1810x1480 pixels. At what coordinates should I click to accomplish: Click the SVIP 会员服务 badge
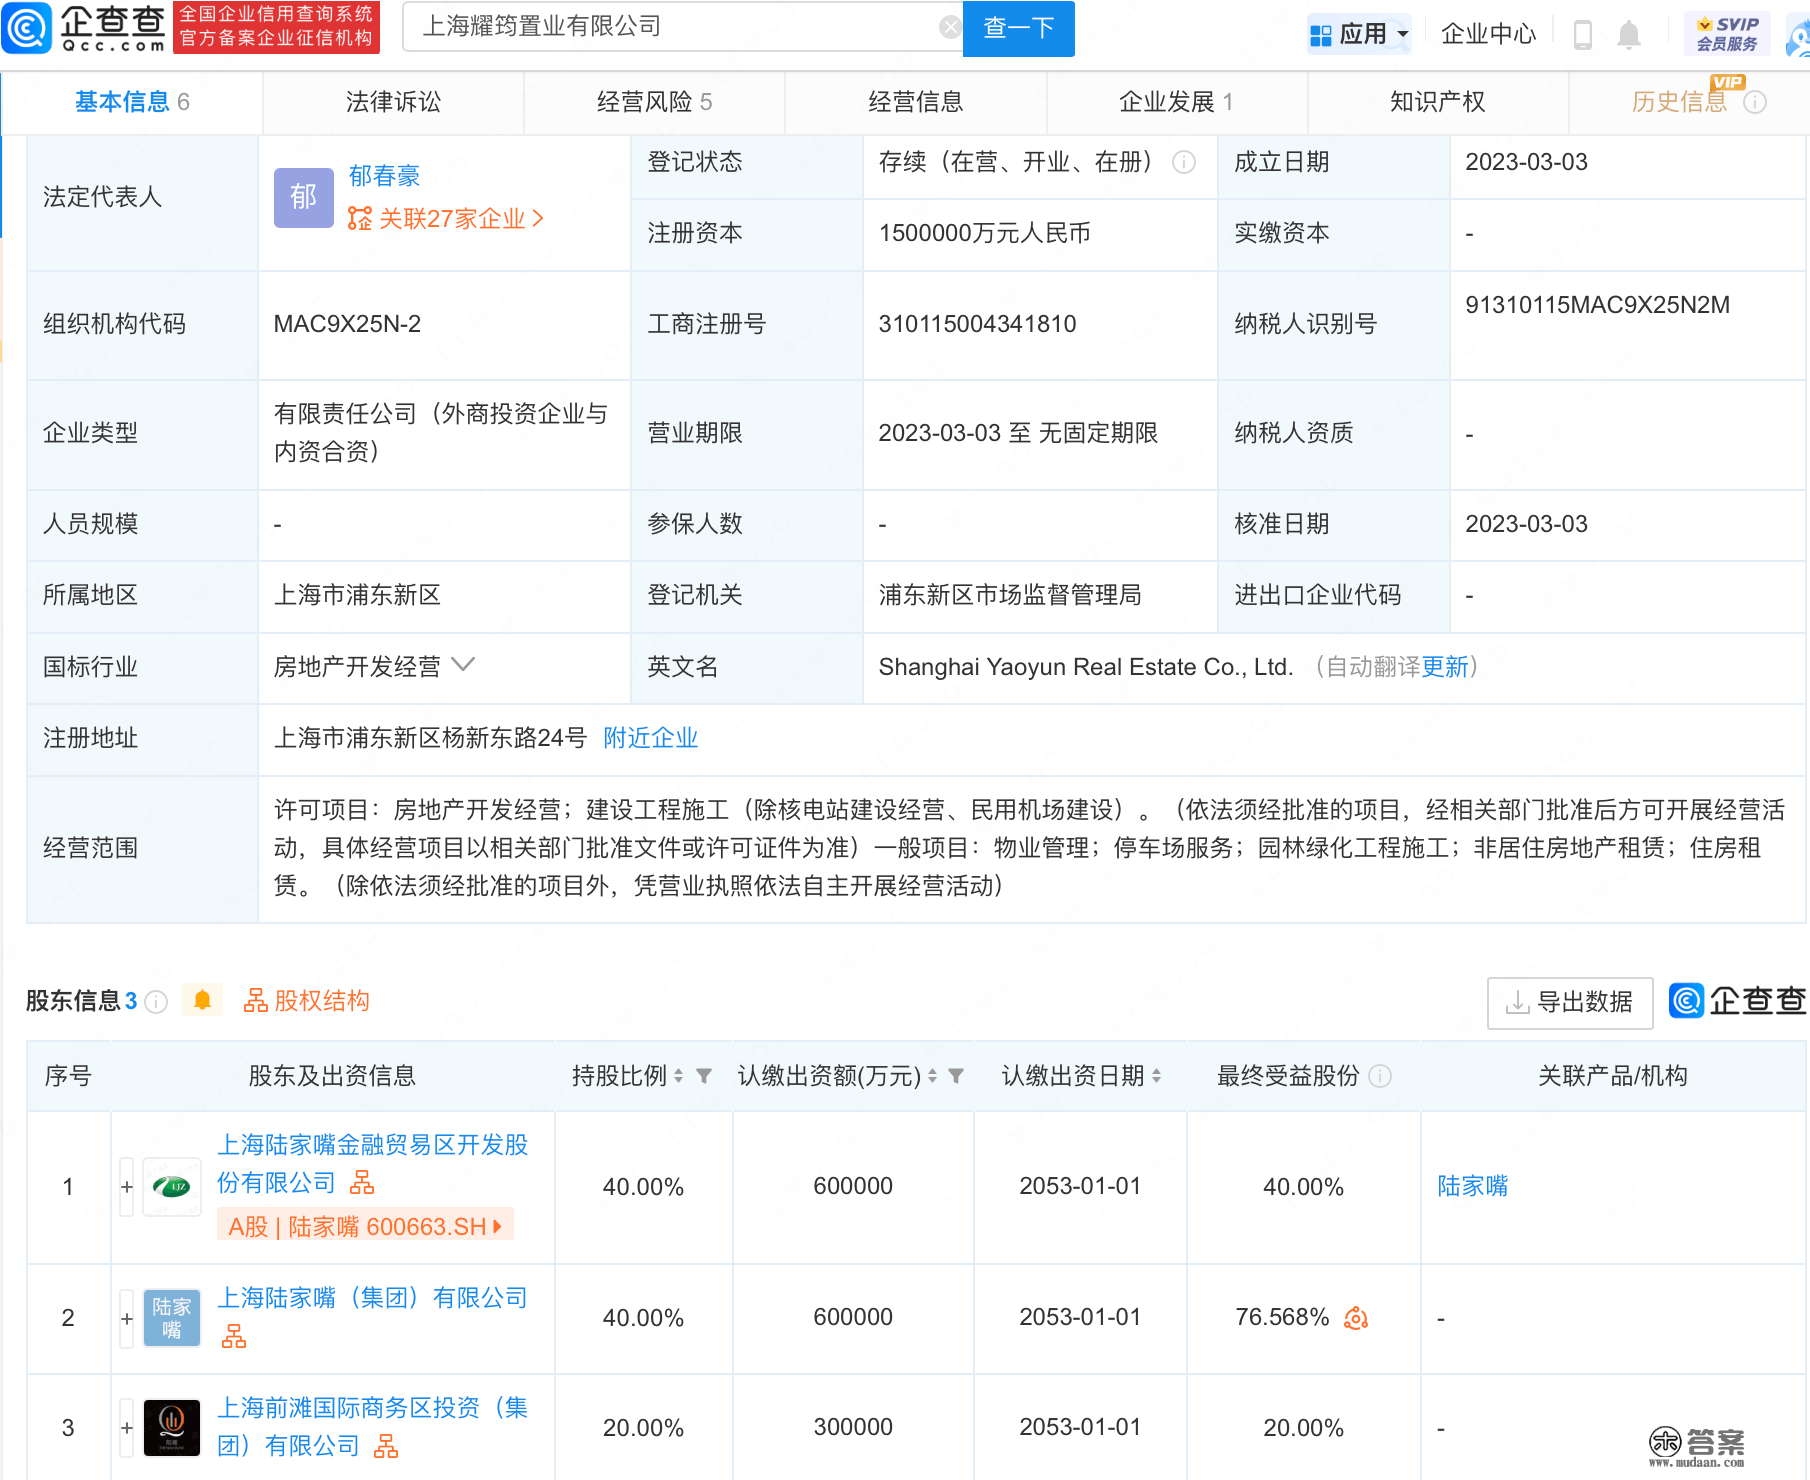click(x=1727, y=34)
